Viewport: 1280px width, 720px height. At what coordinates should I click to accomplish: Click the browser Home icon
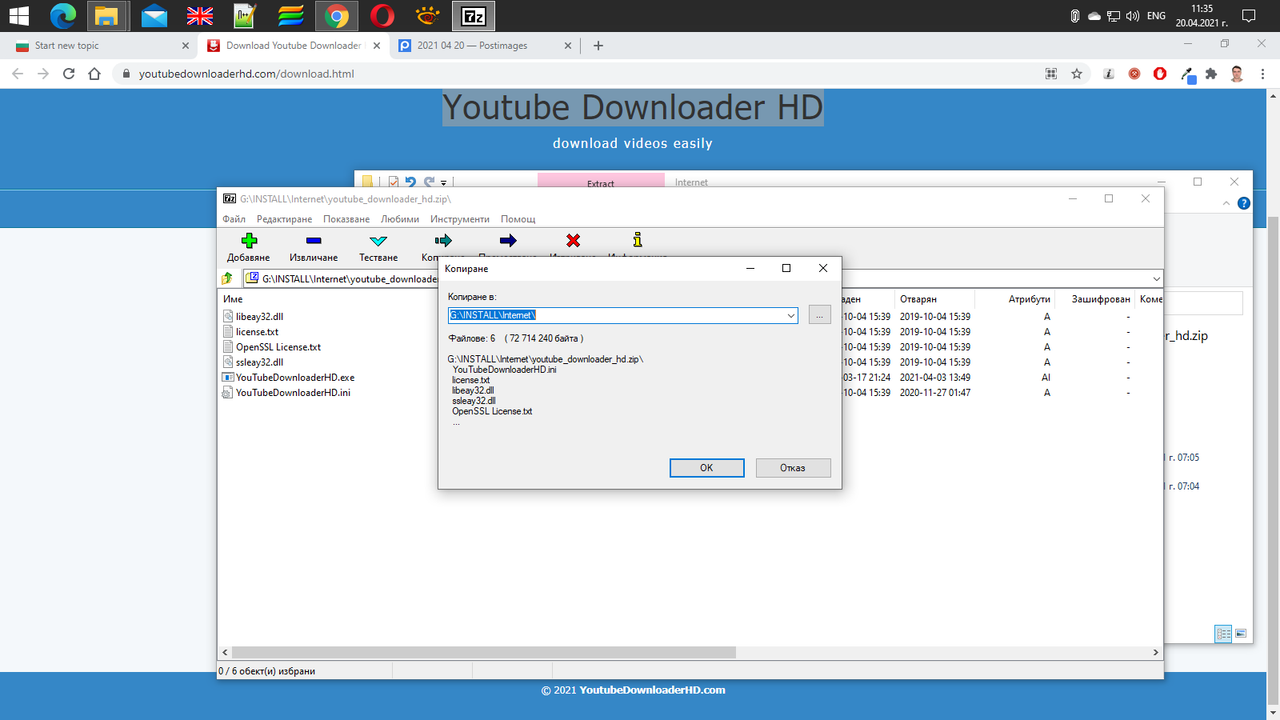[94, 73]
